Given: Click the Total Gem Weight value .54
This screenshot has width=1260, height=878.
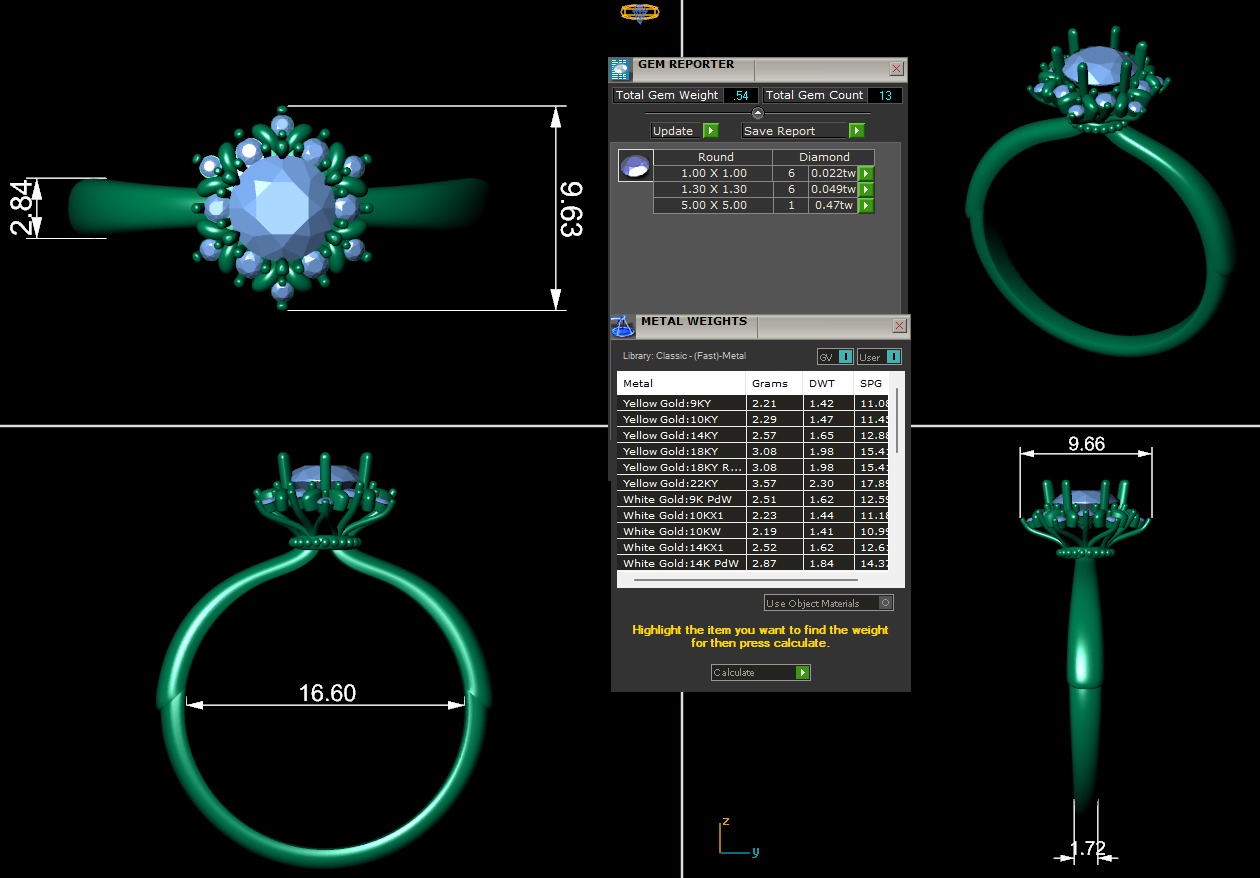Looking at the screenshot, I should (x=741, y=95).
